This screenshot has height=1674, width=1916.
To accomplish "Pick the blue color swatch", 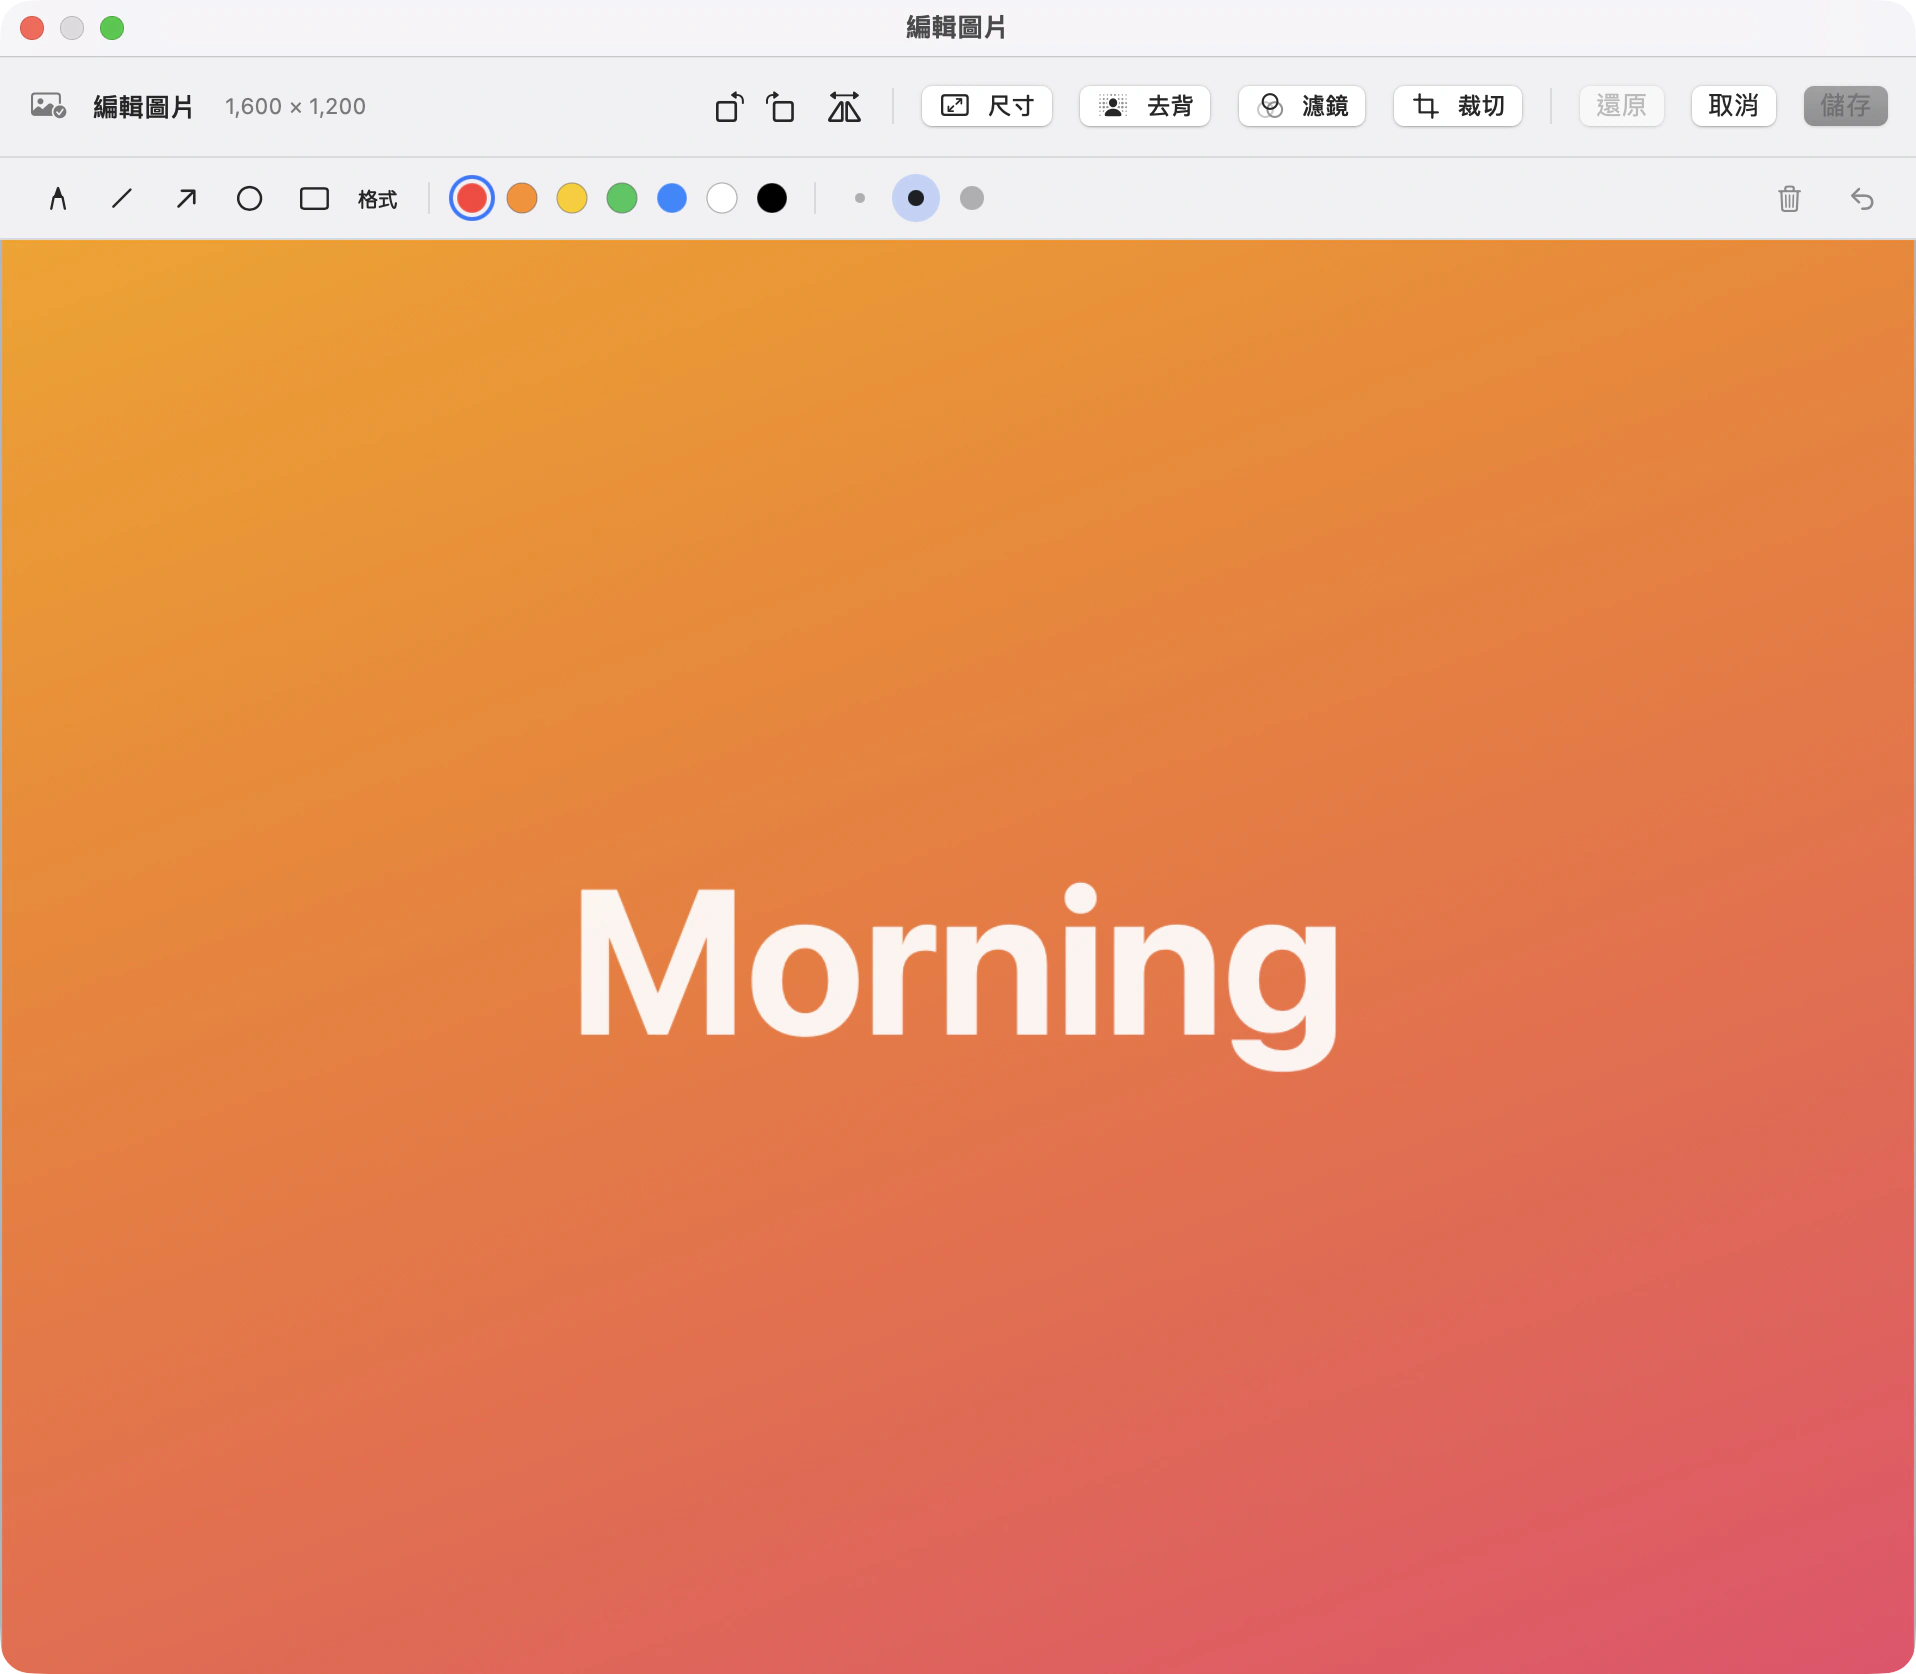I will [x=672, y=198].
